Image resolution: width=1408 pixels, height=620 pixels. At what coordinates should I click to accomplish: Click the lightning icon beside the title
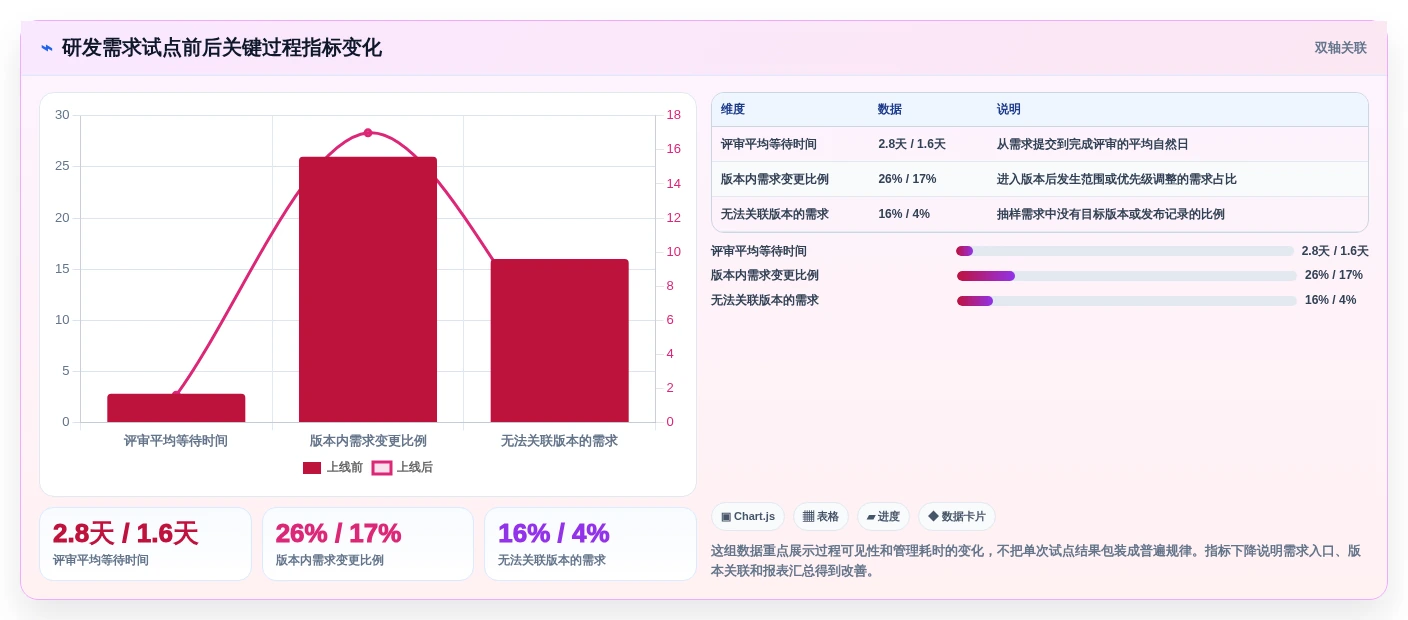click(47, 48)
